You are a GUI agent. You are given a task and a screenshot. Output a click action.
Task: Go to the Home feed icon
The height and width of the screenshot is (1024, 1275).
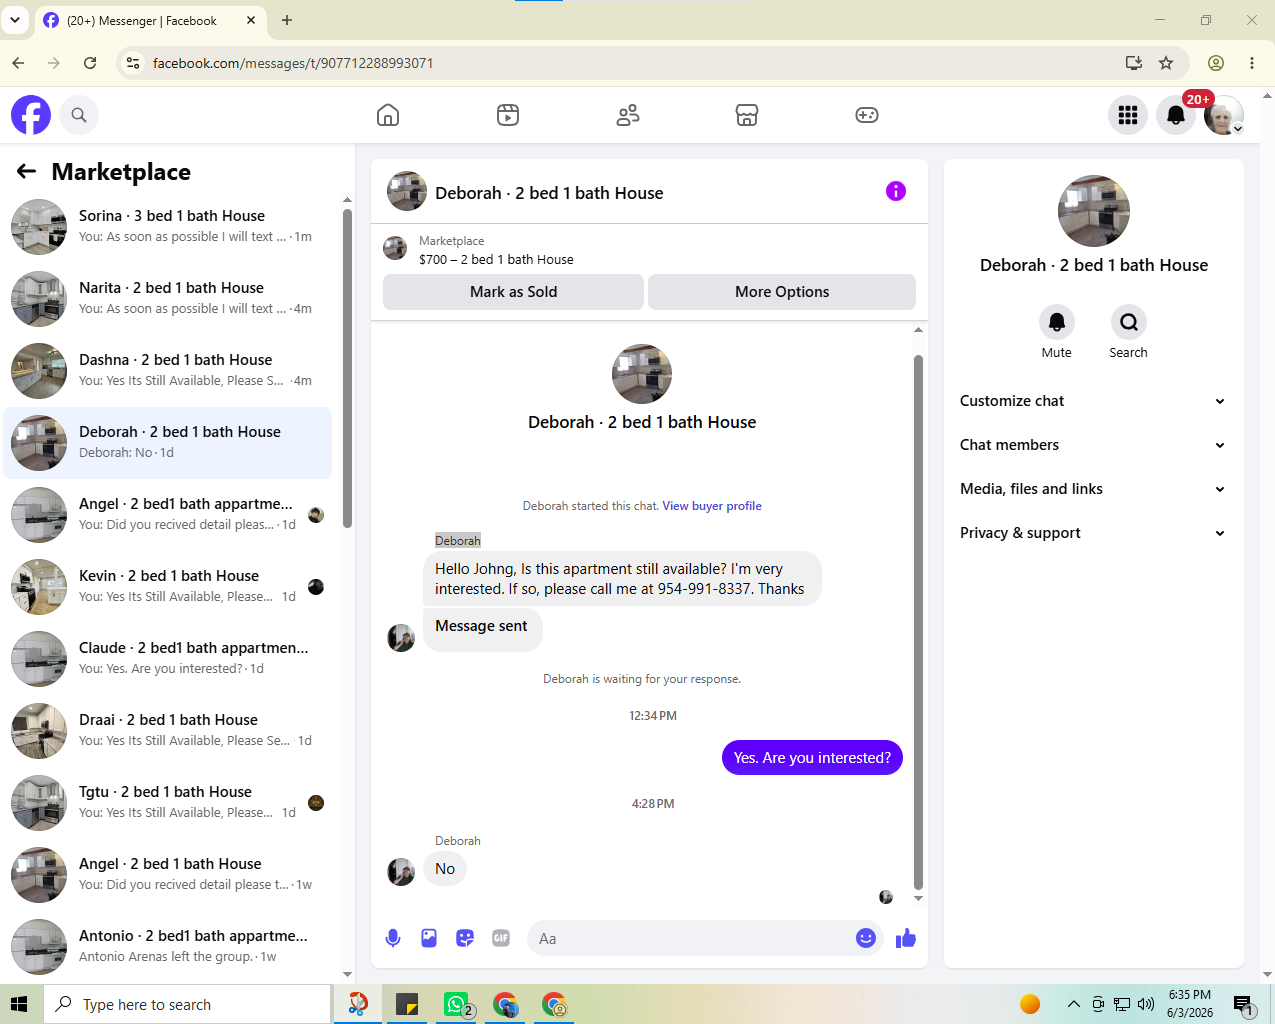pyautogui.click(x=388, y=115)
